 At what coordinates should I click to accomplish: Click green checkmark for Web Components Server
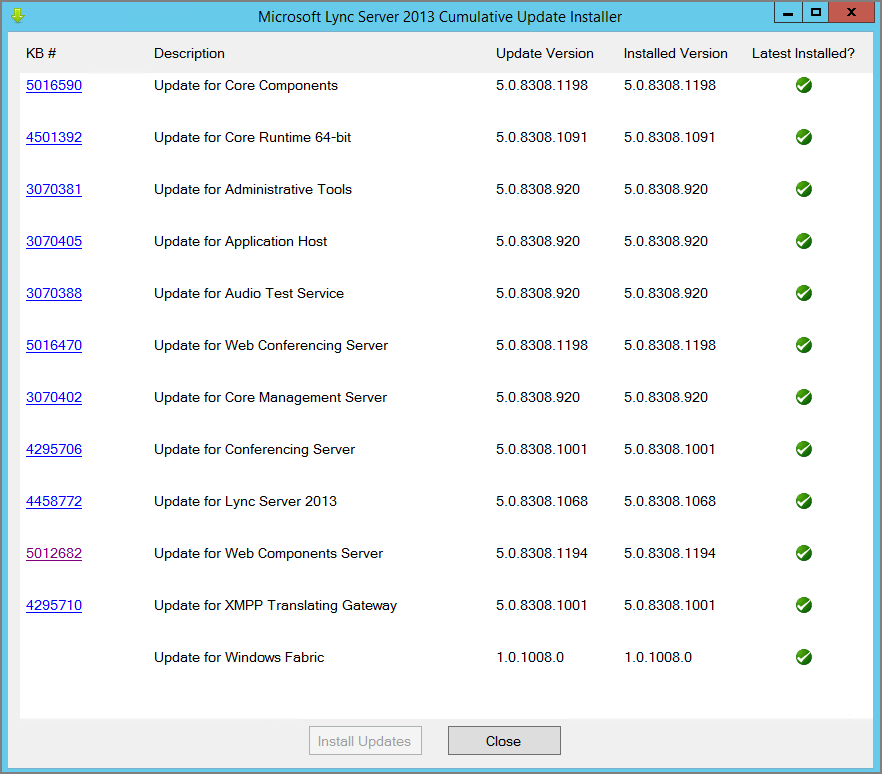803,553
